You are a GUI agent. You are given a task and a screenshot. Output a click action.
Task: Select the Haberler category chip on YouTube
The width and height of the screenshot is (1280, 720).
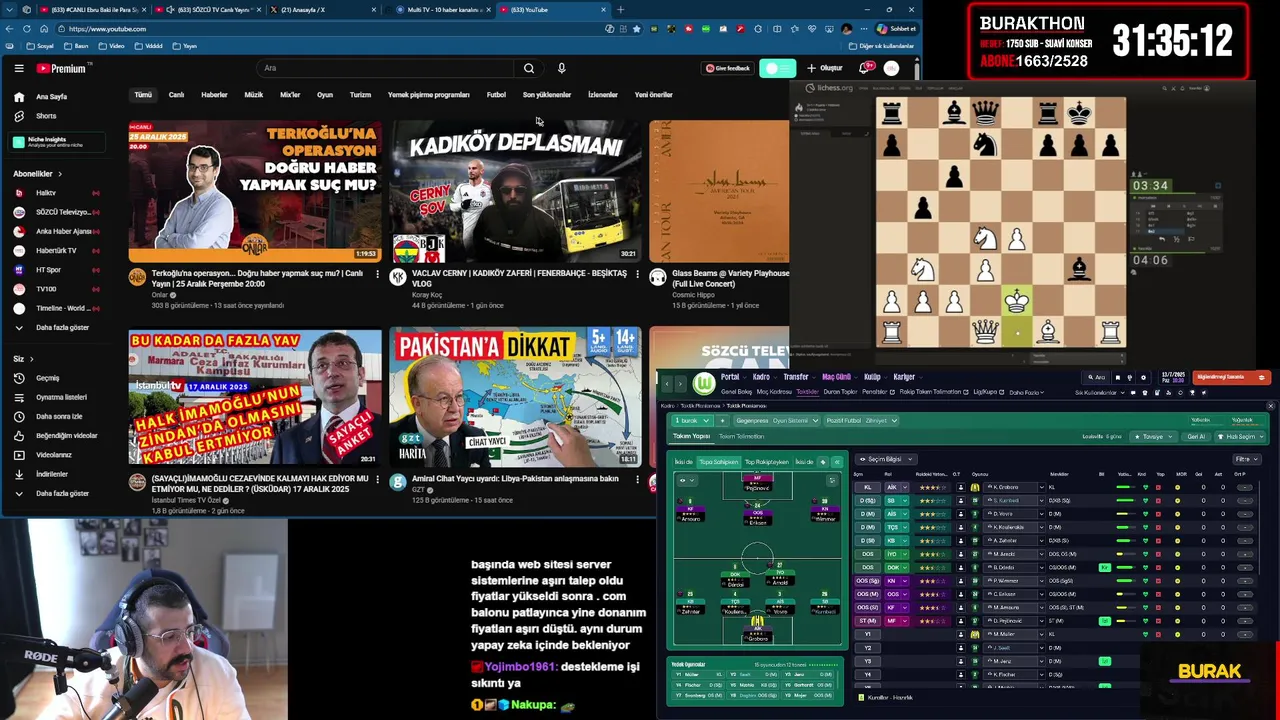[x=214, y=95]
